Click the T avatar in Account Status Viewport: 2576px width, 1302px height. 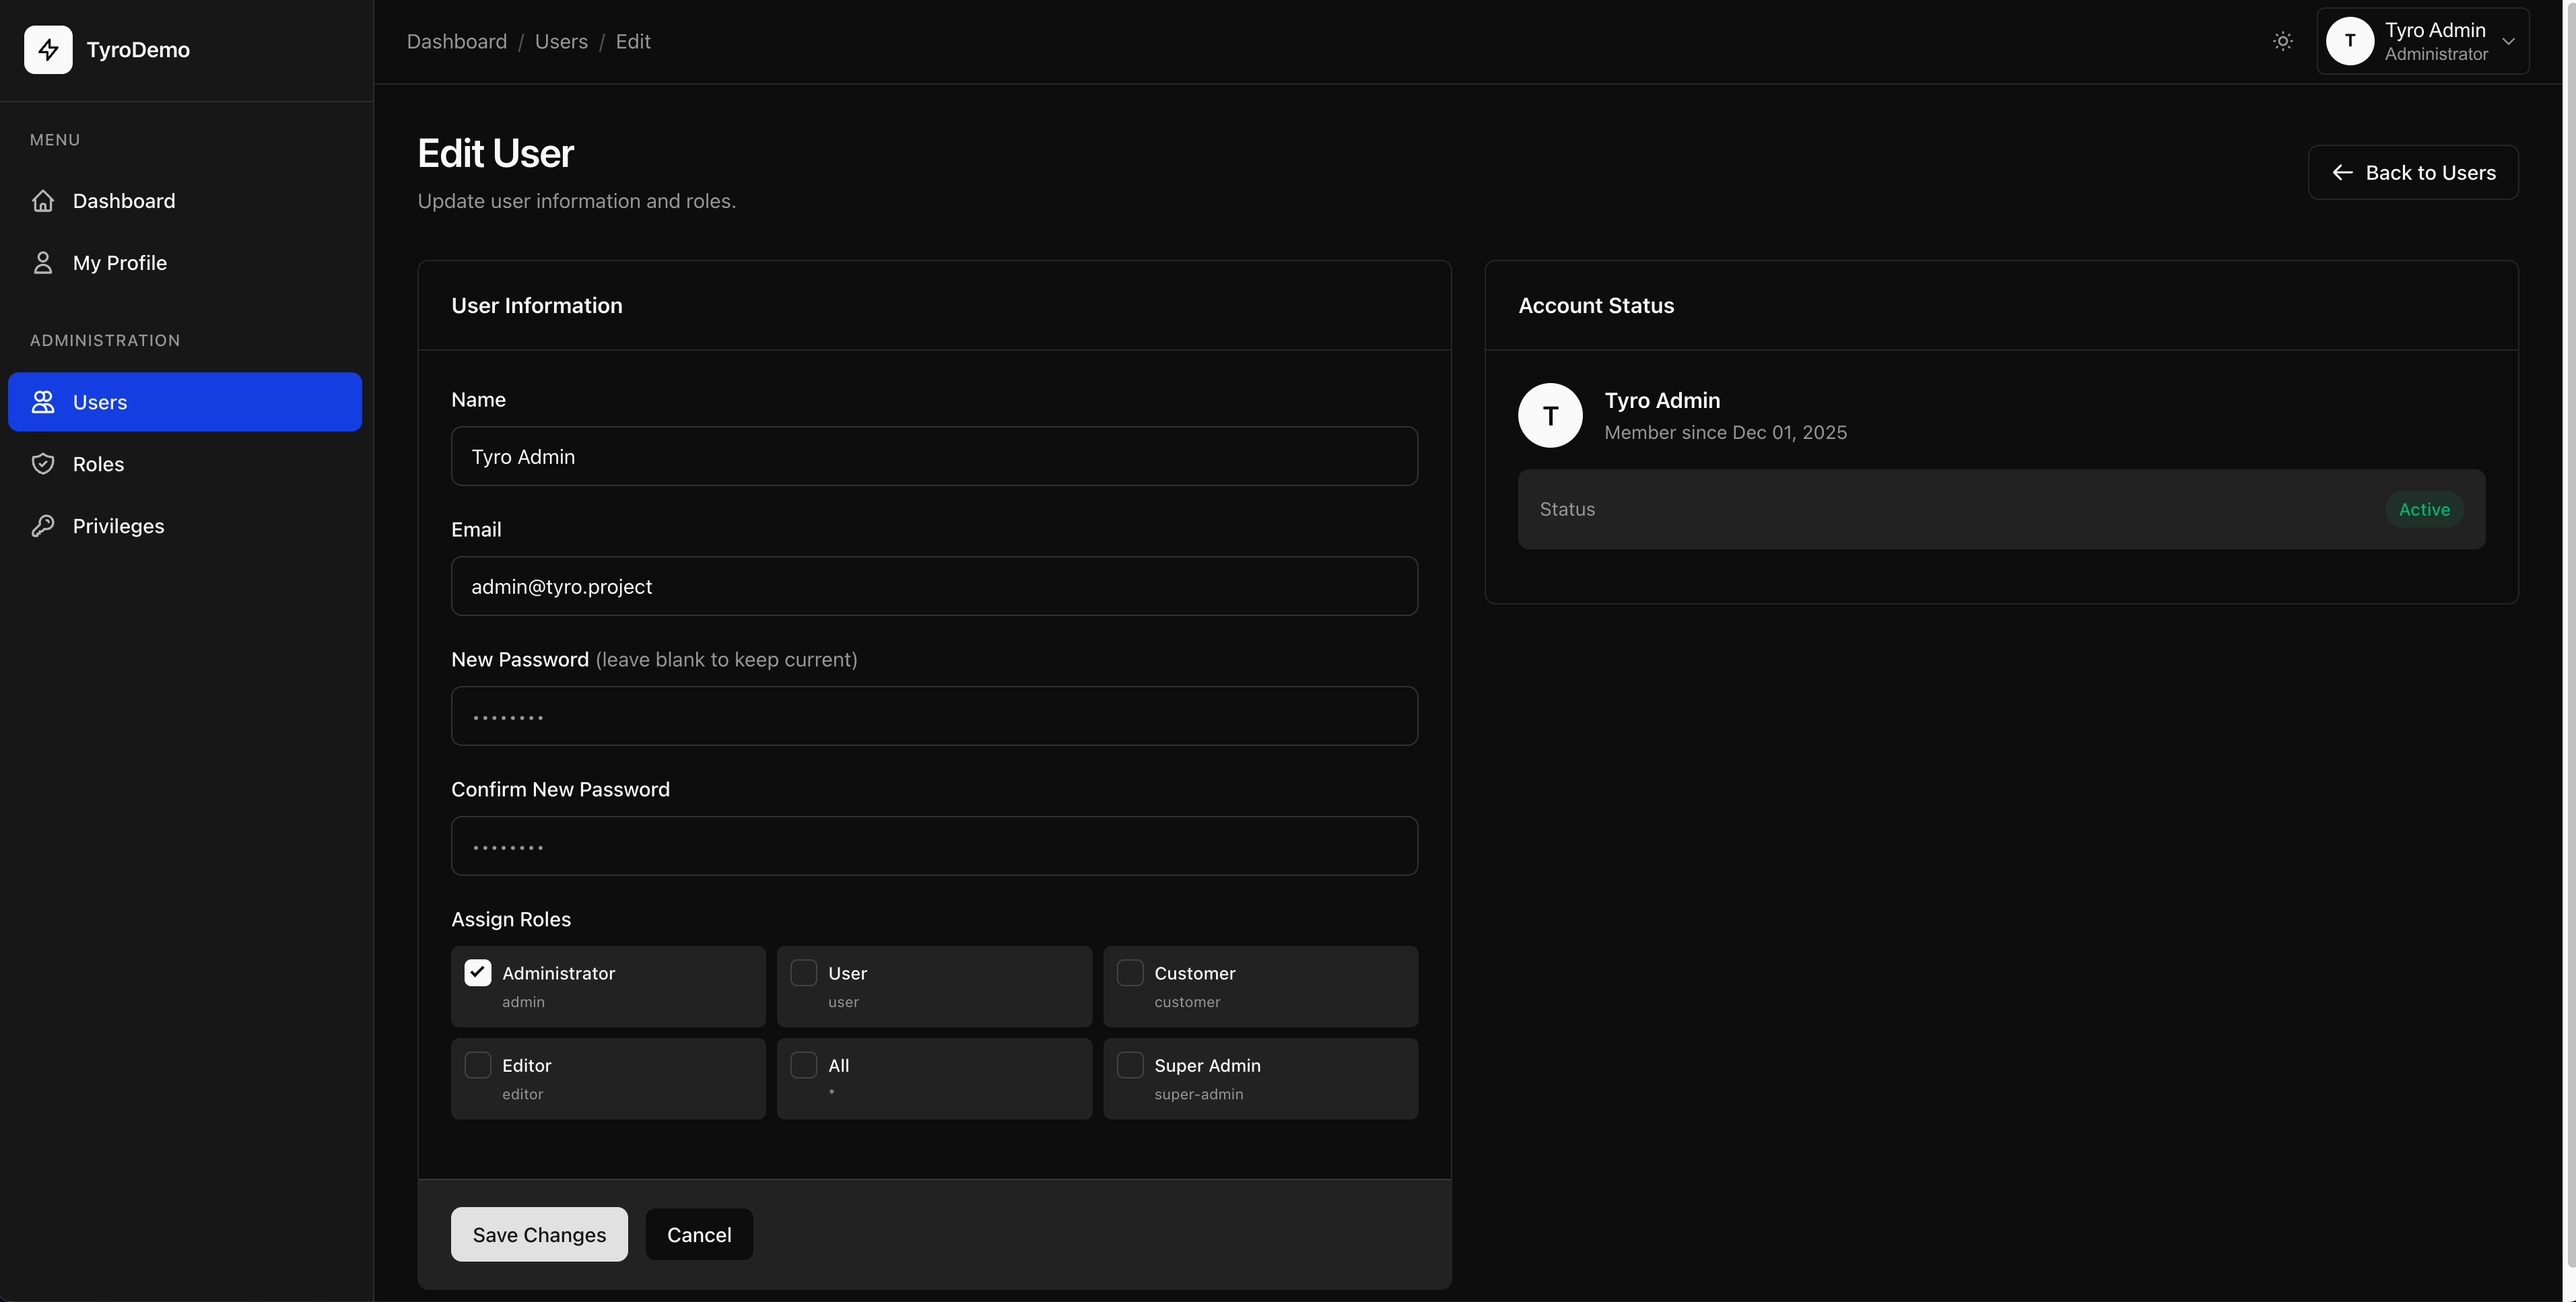point(1550,416)
